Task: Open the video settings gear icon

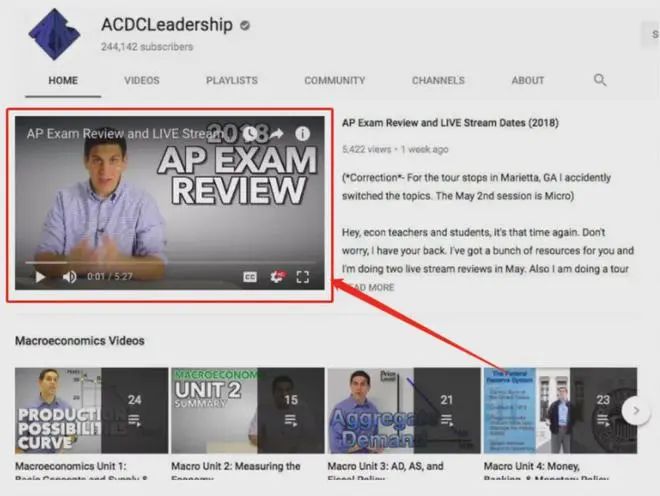Action: point(277,277)
